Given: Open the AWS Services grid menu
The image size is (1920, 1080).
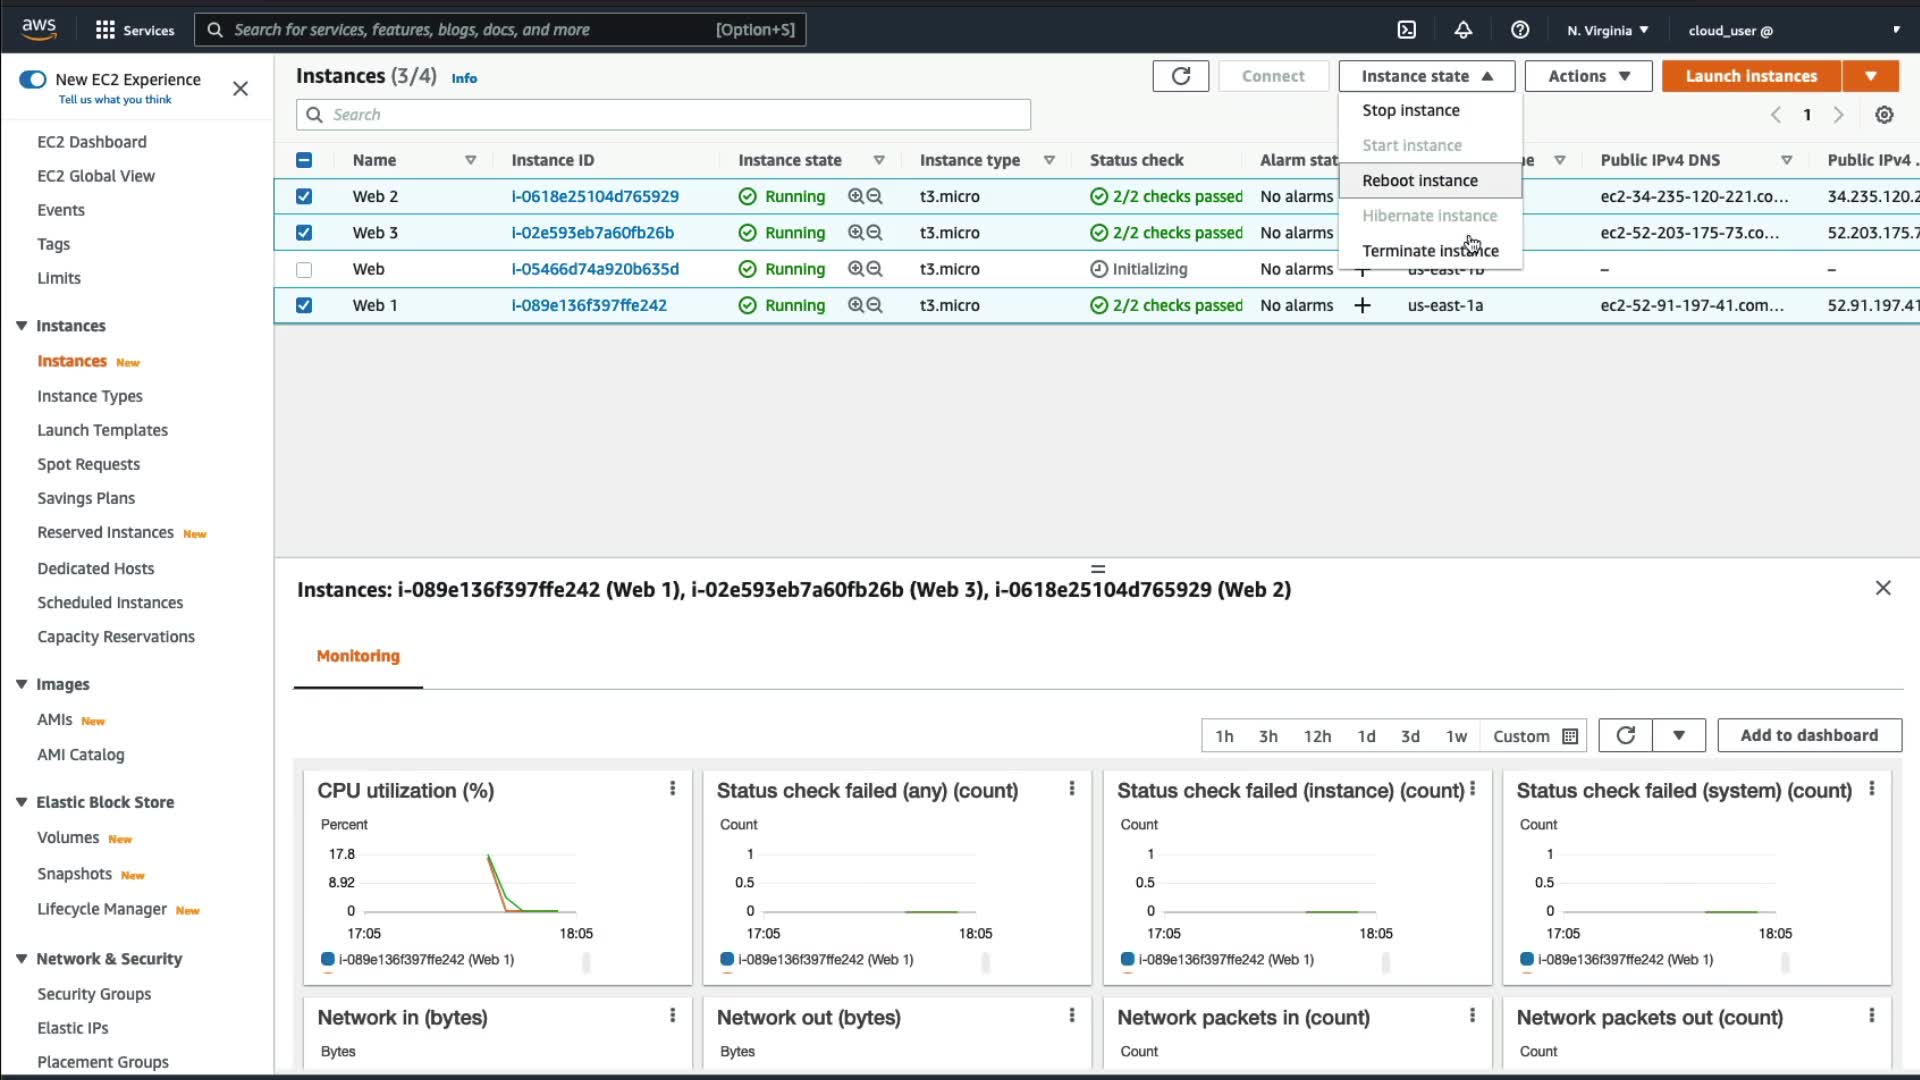Looking at the screenshot, I should click(x=105, y=30).
